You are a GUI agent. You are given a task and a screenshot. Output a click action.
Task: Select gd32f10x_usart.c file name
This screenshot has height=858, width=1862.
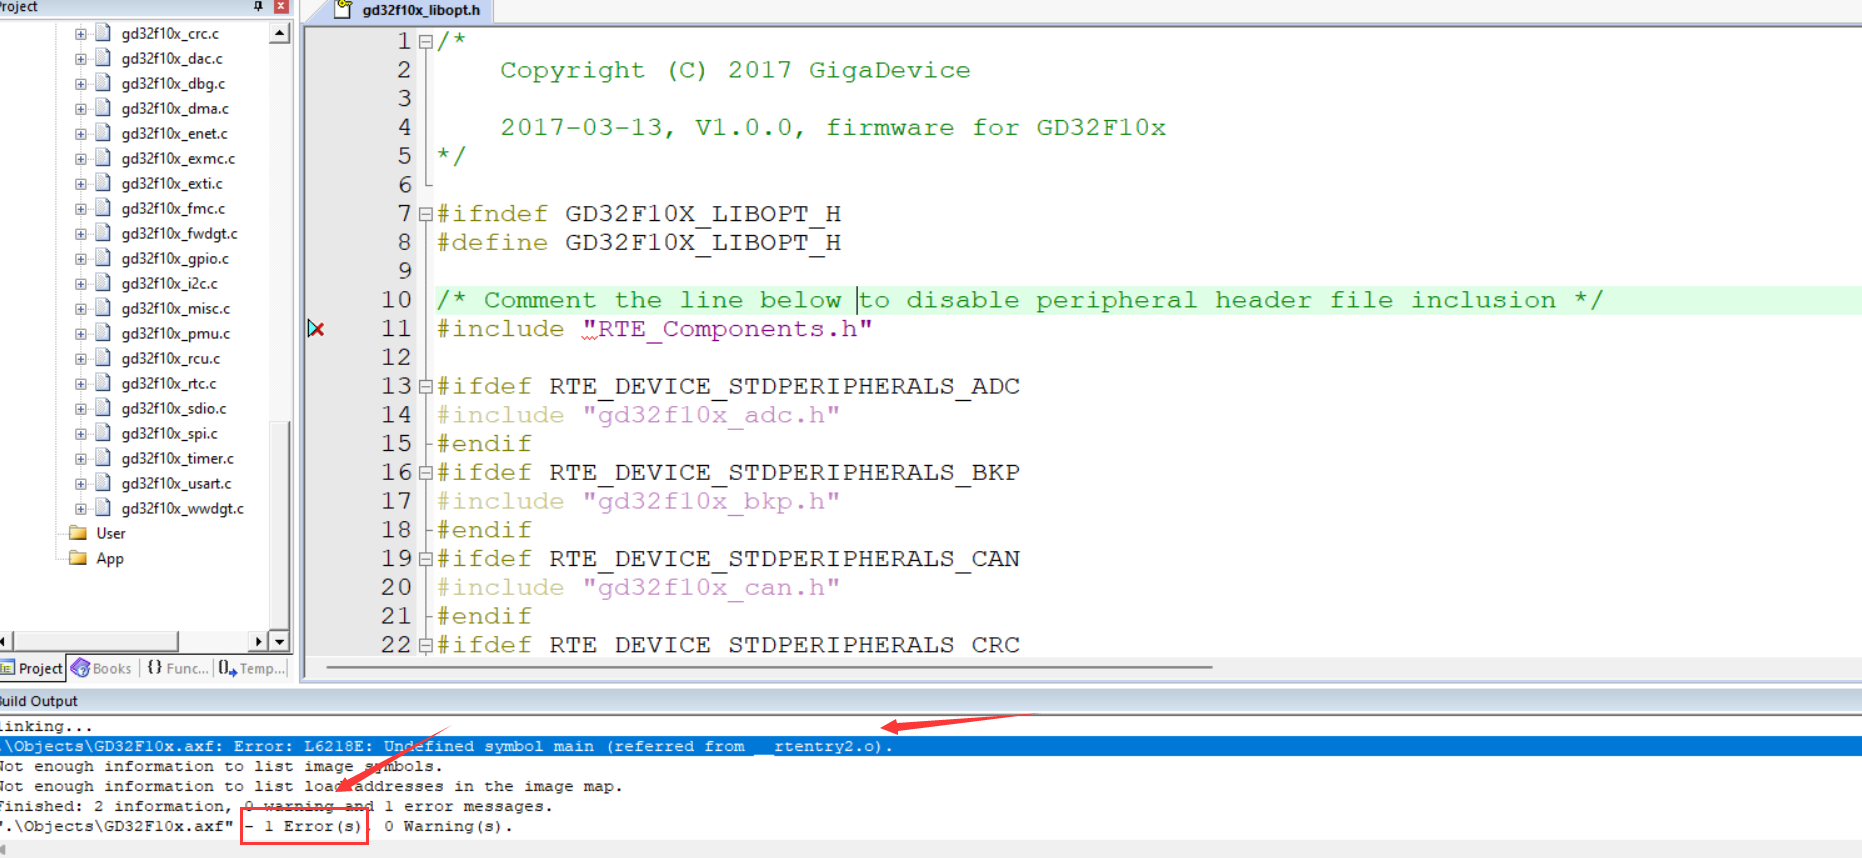[x=176, y=484]
